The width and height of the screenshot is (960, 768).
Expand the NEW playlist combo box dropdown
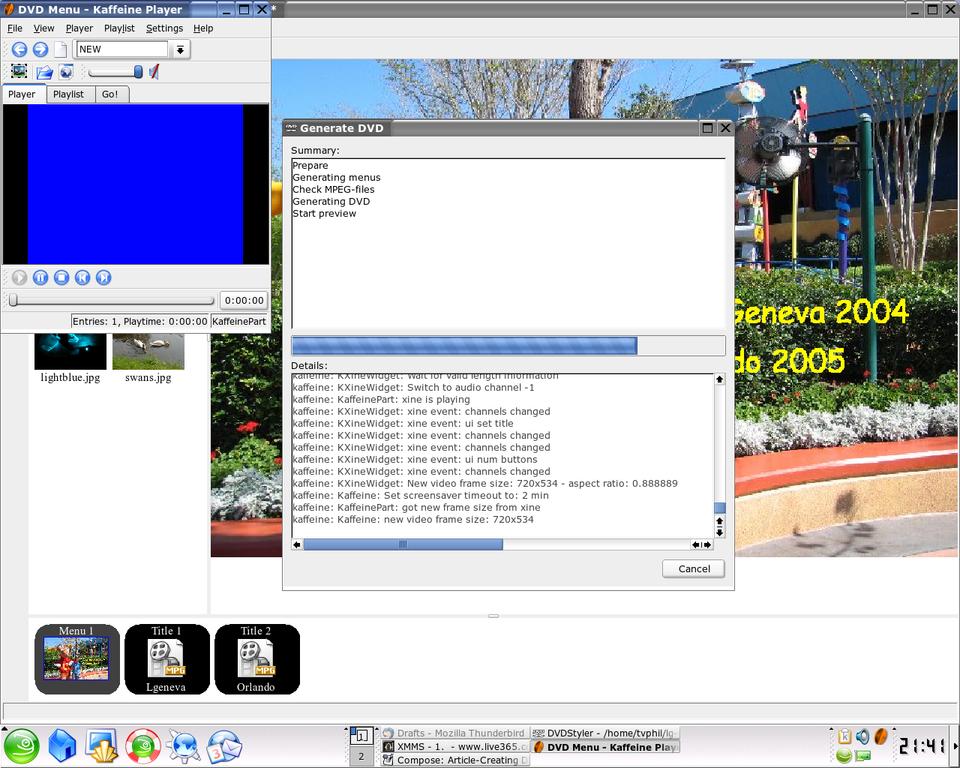click(x=180, y=49)
